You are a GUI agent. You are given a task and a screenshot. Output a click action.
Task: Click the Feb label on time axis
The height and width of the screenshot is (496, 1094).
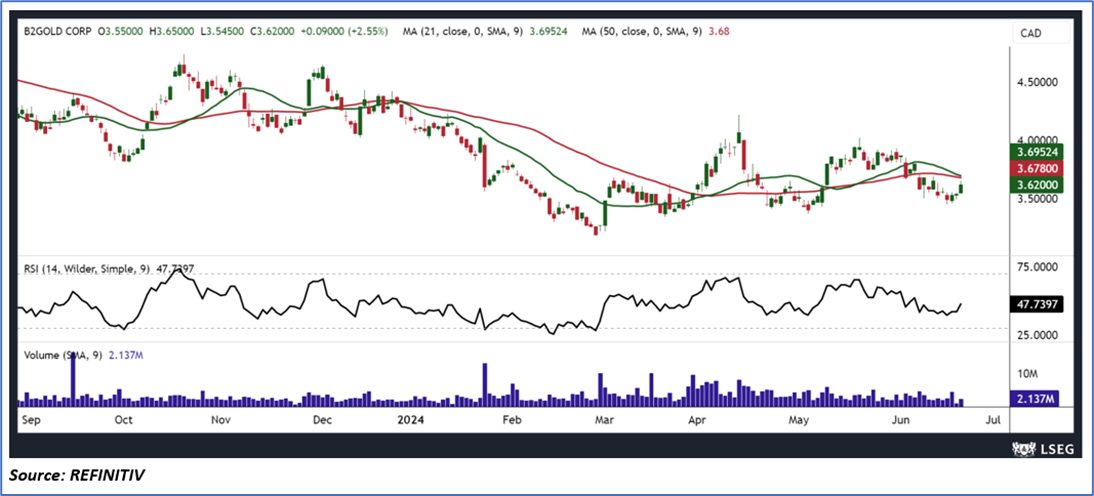click(511, 421)
